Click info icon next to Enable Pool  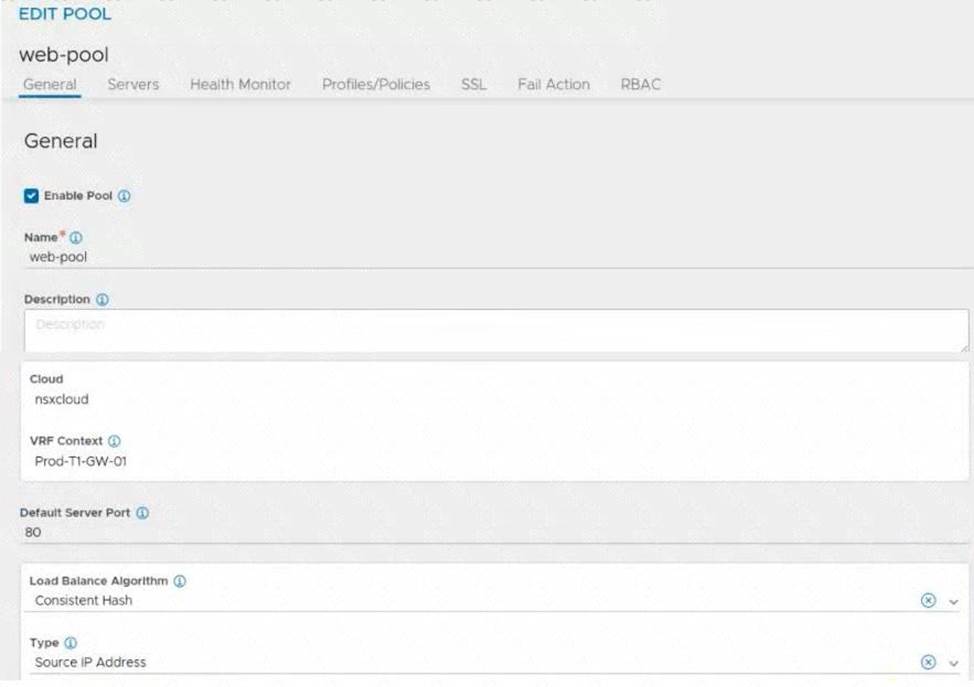(x=125, y=196)
